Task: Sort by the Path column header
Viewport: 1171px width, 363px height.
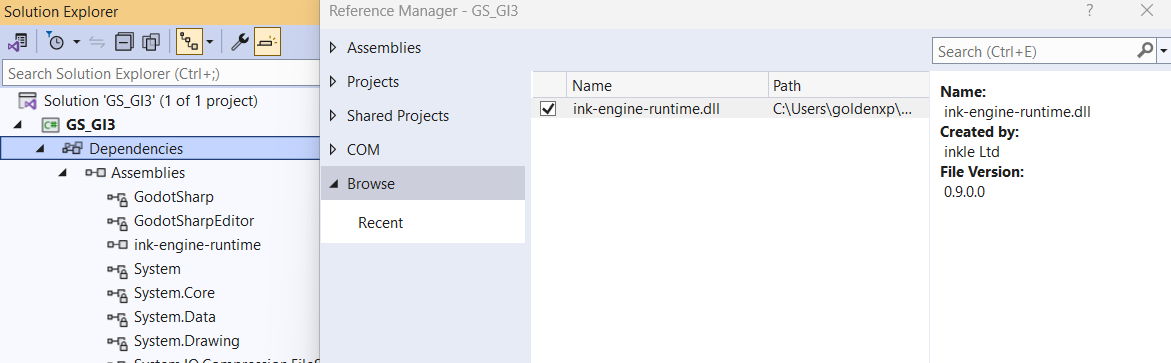Action: [848, 85]
